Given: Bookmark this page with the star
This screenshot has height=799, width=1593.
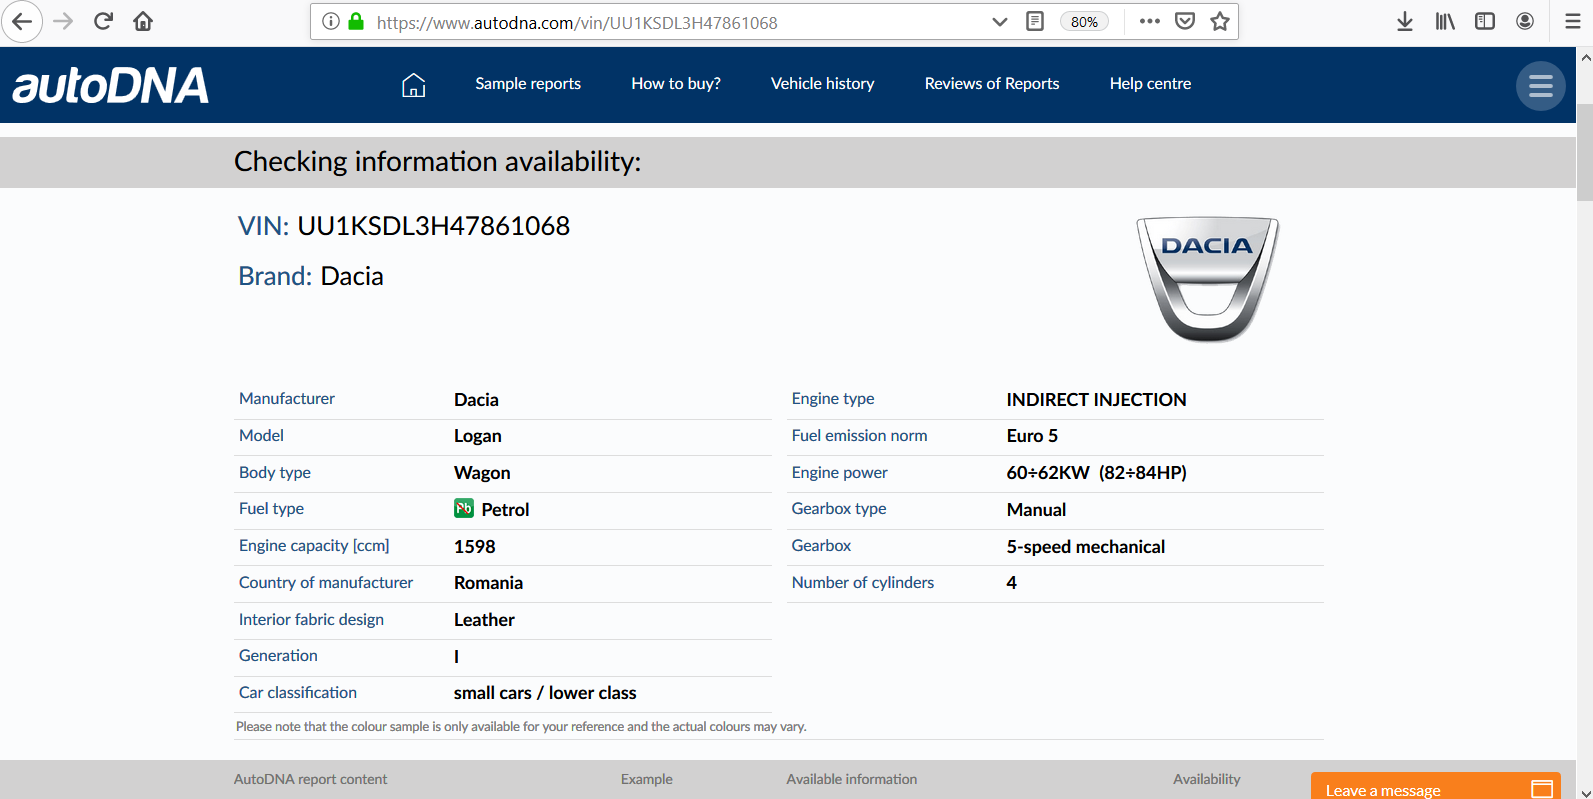Looking at the screenshot, I should pos(1220,21).
